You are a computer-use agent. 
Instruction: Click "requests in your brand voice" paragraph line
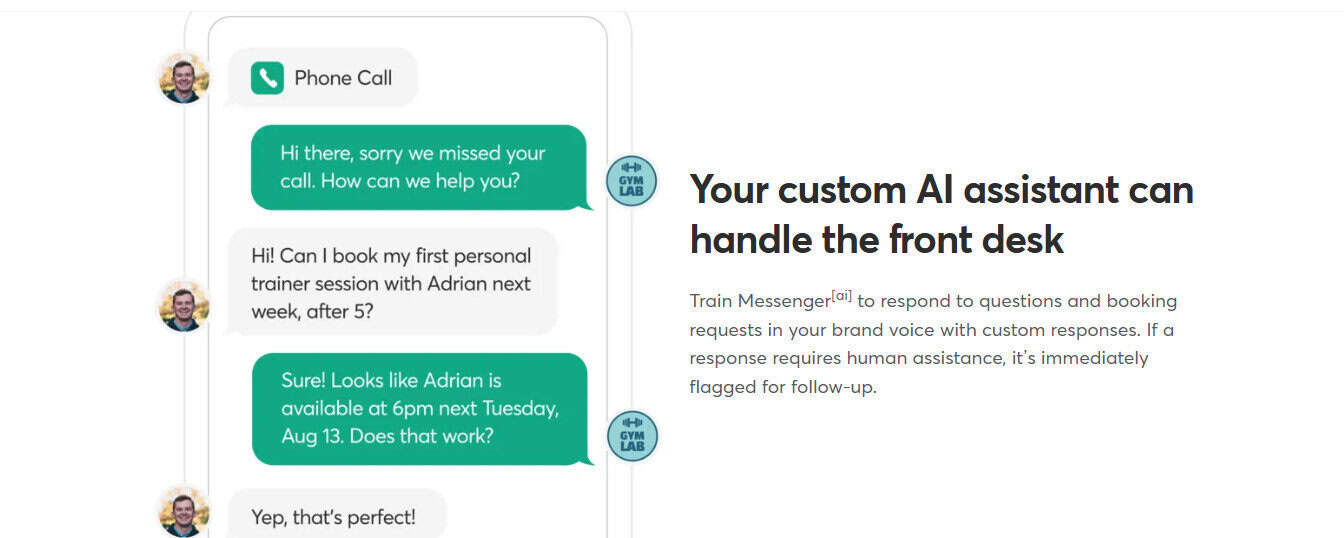coord(933,329)
